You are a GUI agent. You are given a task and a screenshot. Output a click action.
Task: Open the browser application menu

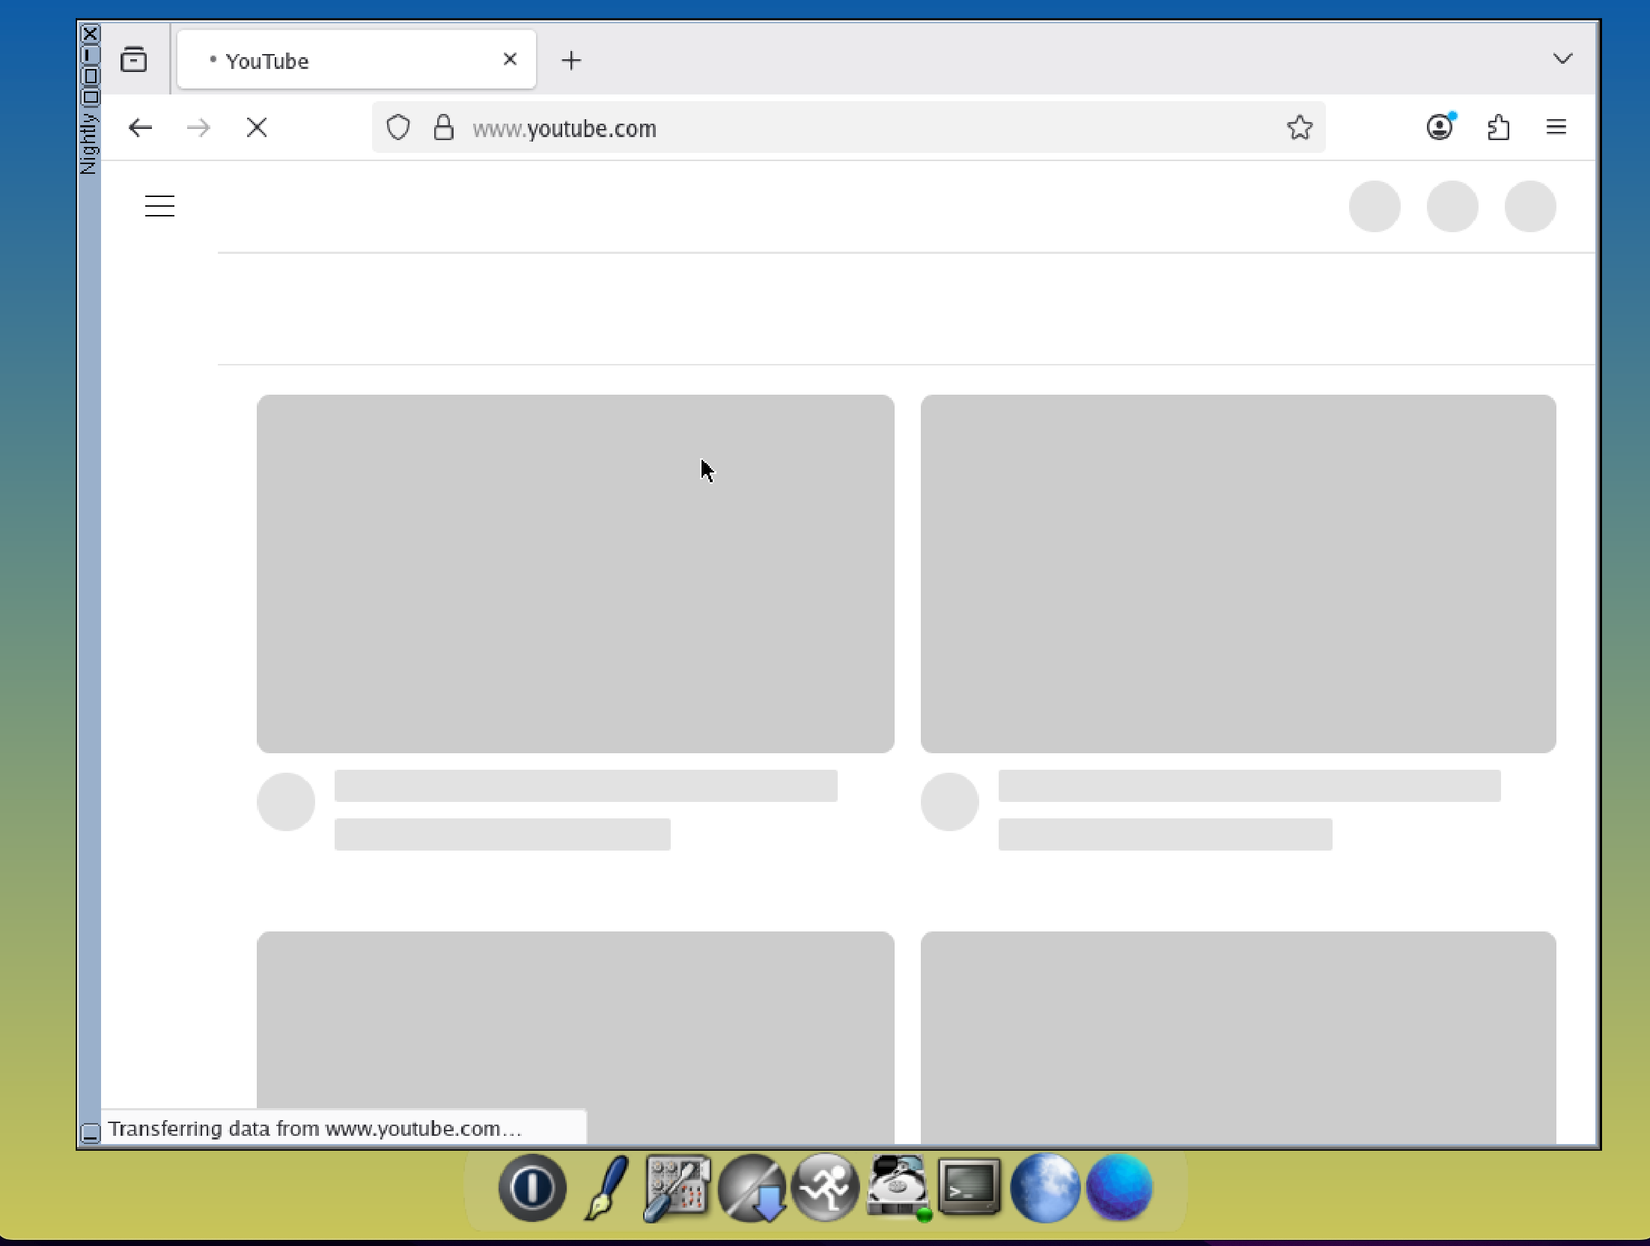pos(1556,127)
